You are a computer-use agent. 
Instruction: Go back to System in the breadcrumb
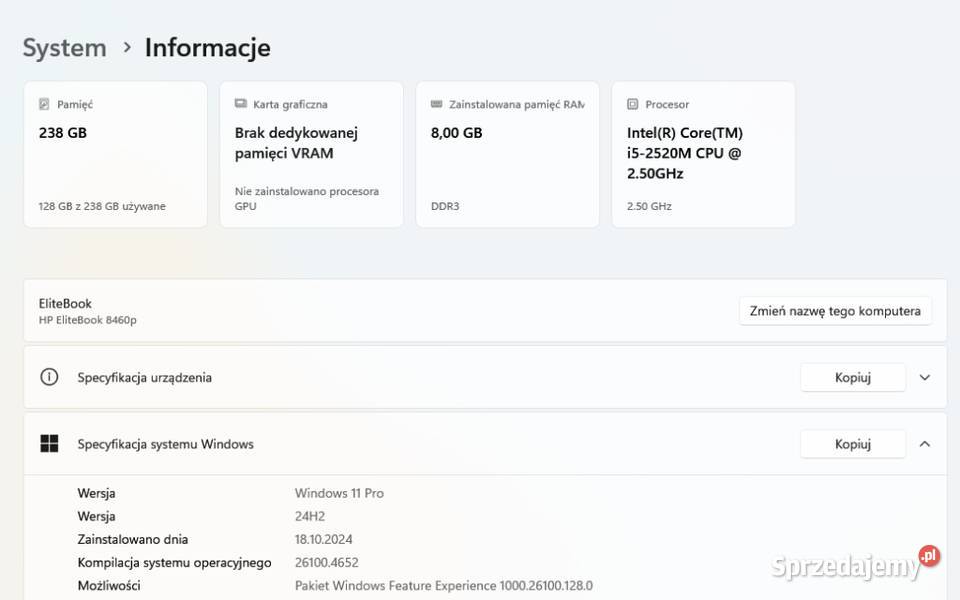point(64,47)
